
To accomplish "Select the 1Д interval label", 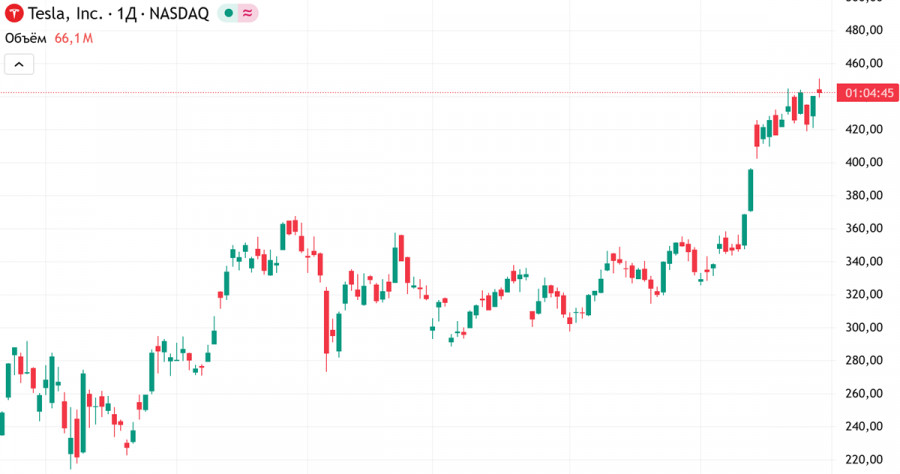I will 125,14.
